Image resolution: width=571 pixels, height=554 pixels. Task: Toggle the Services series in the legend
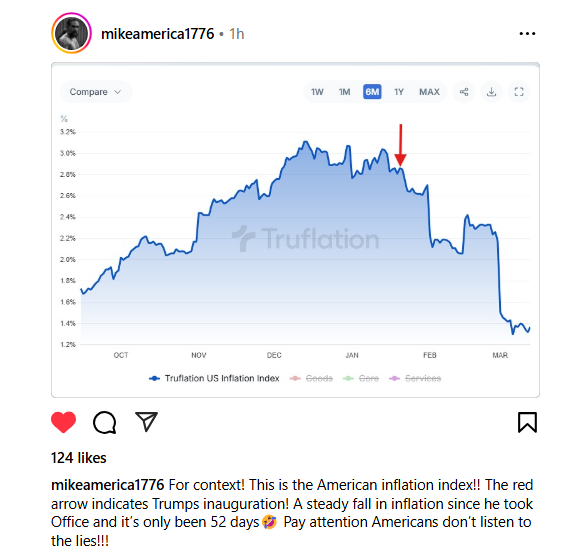(x=415, y=378)
